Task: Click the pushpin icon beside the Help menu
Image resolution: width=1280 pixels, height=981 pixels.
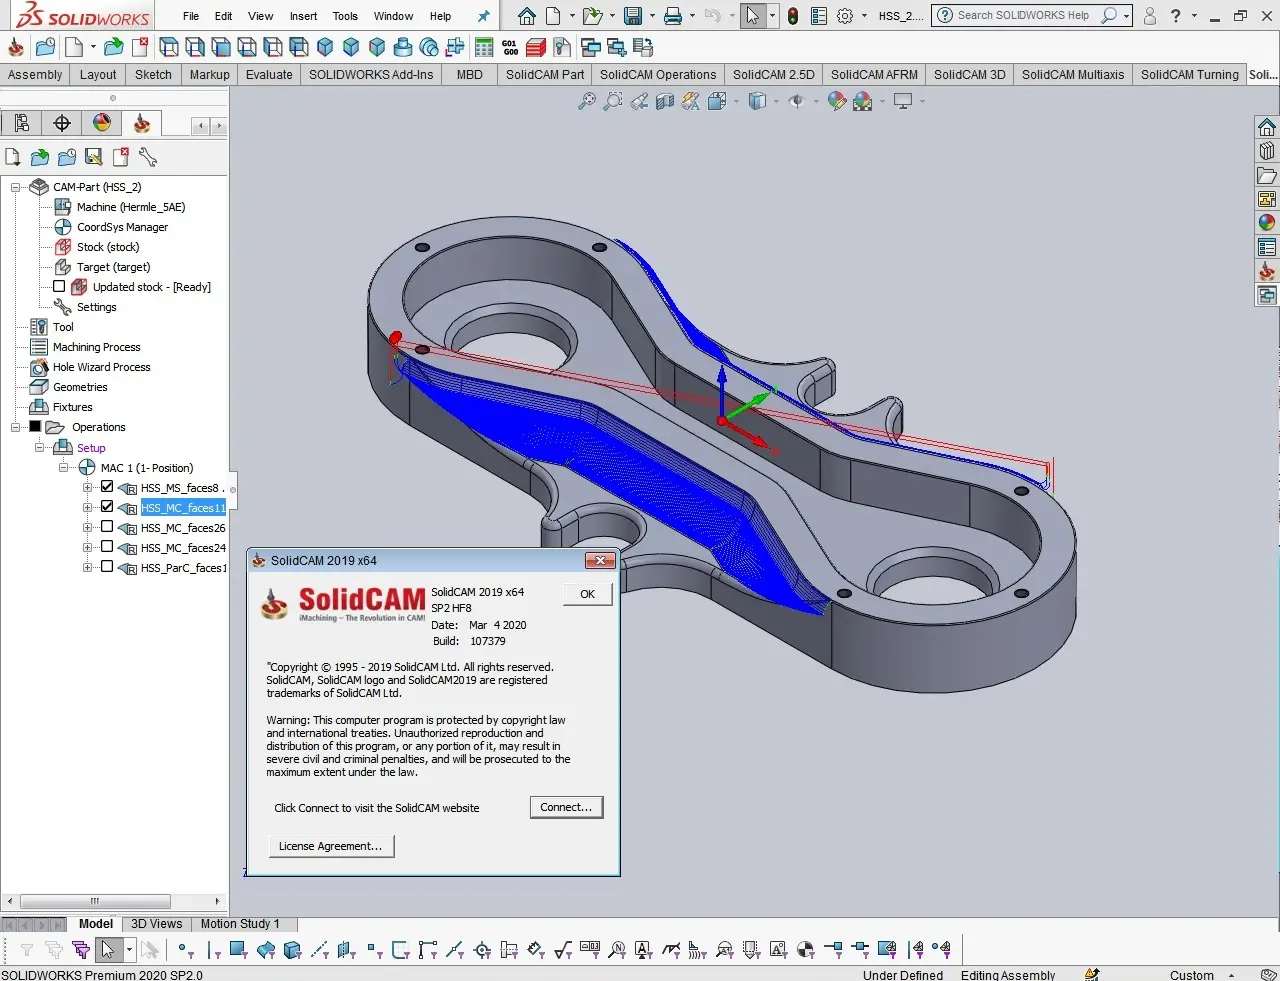Action: [484, 16]
